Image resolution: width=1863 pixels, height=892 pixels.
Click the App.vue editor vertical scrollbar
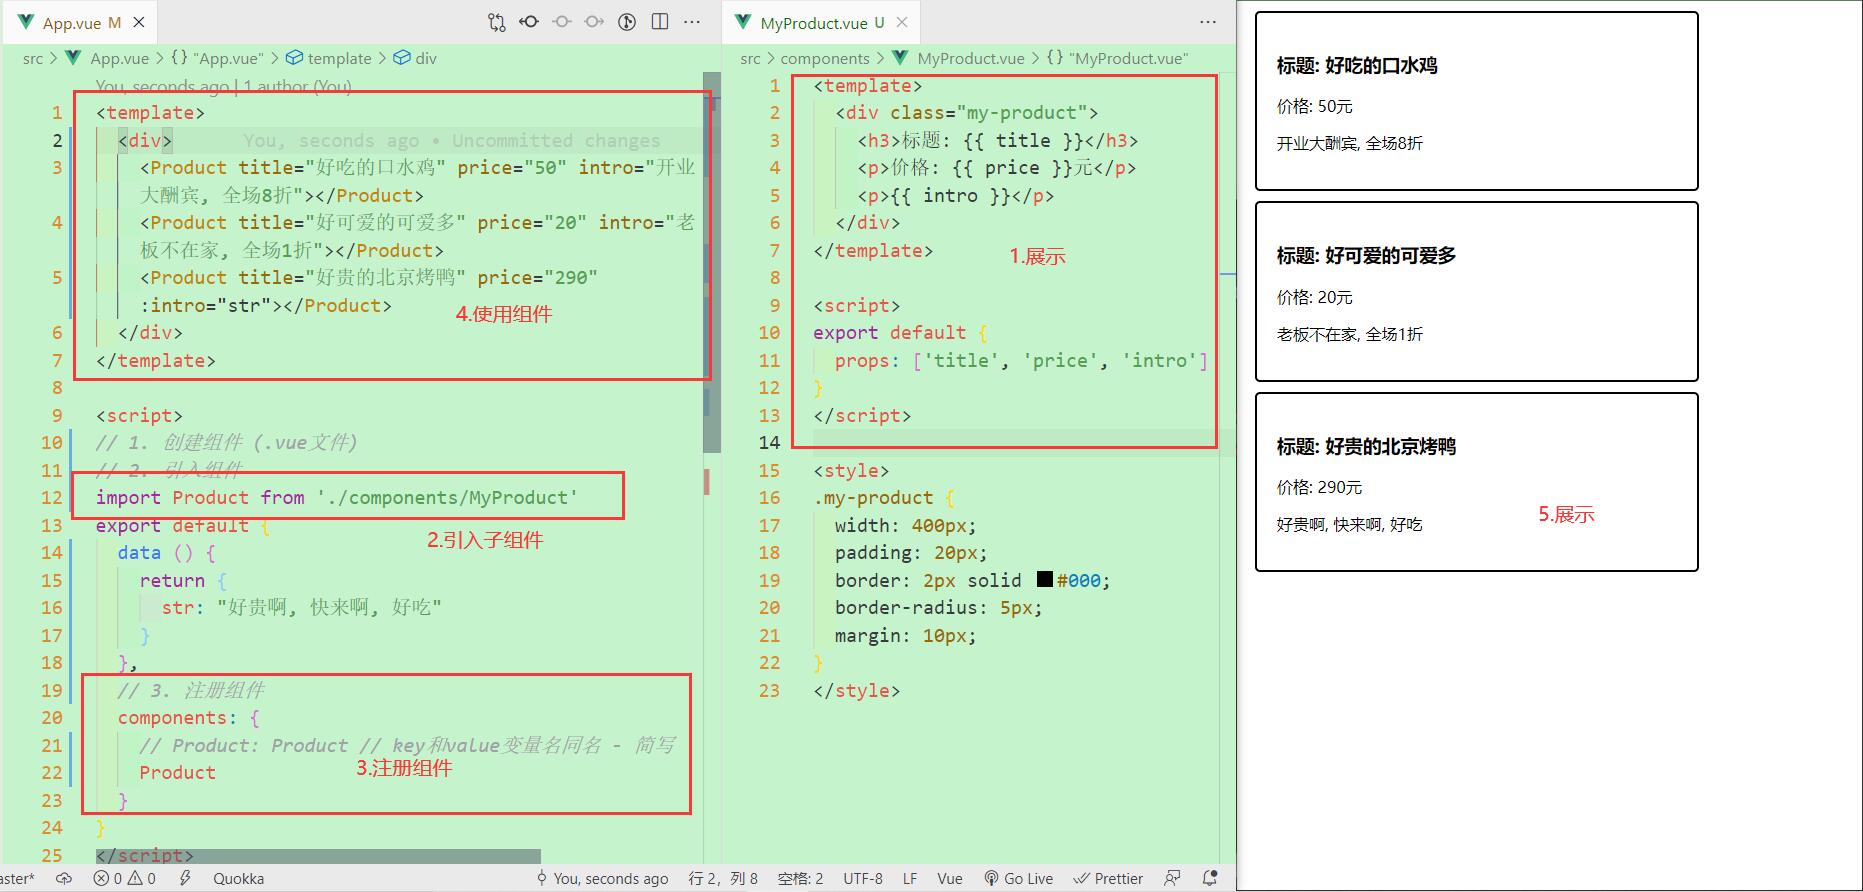point(712,262)
